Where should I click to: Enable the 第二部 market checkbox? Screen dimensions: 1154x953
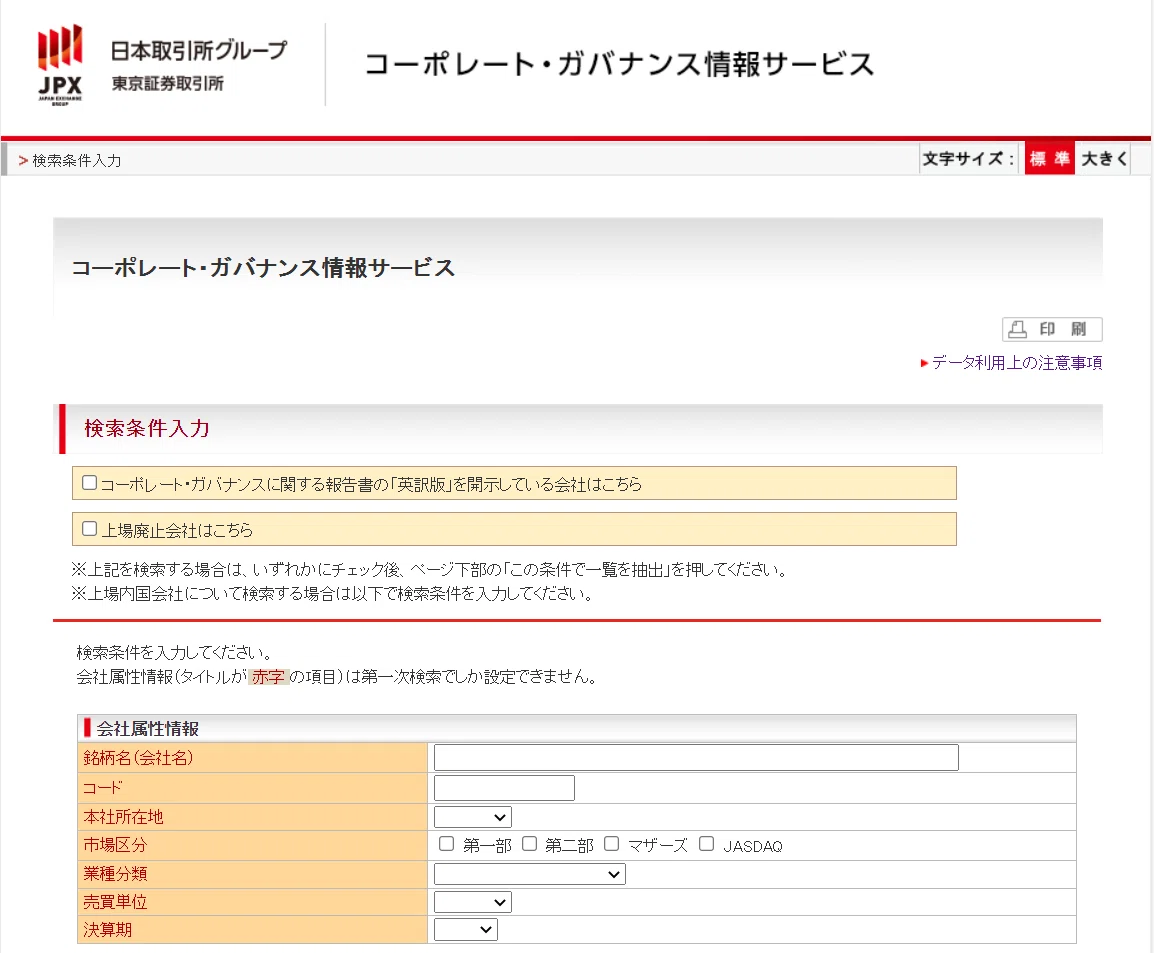[529, 843]
